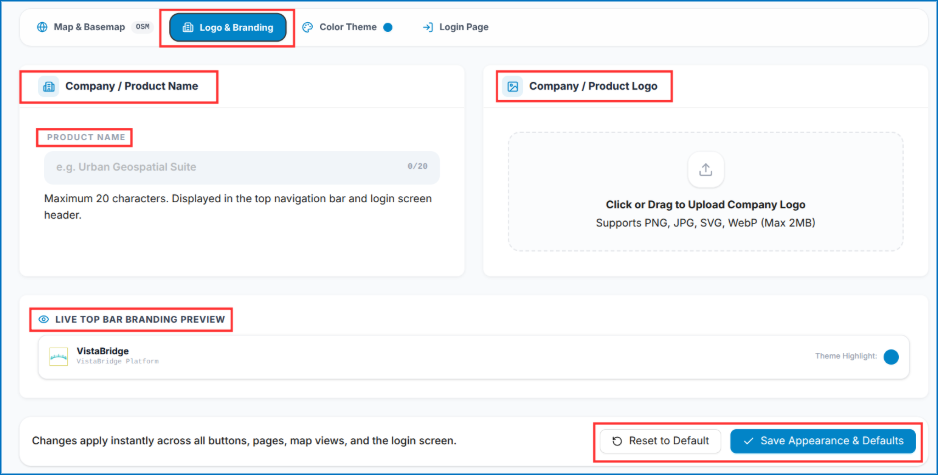939x475 pixels.
Task: Click the OSM badge on Map tab
Action: [143, 27]
